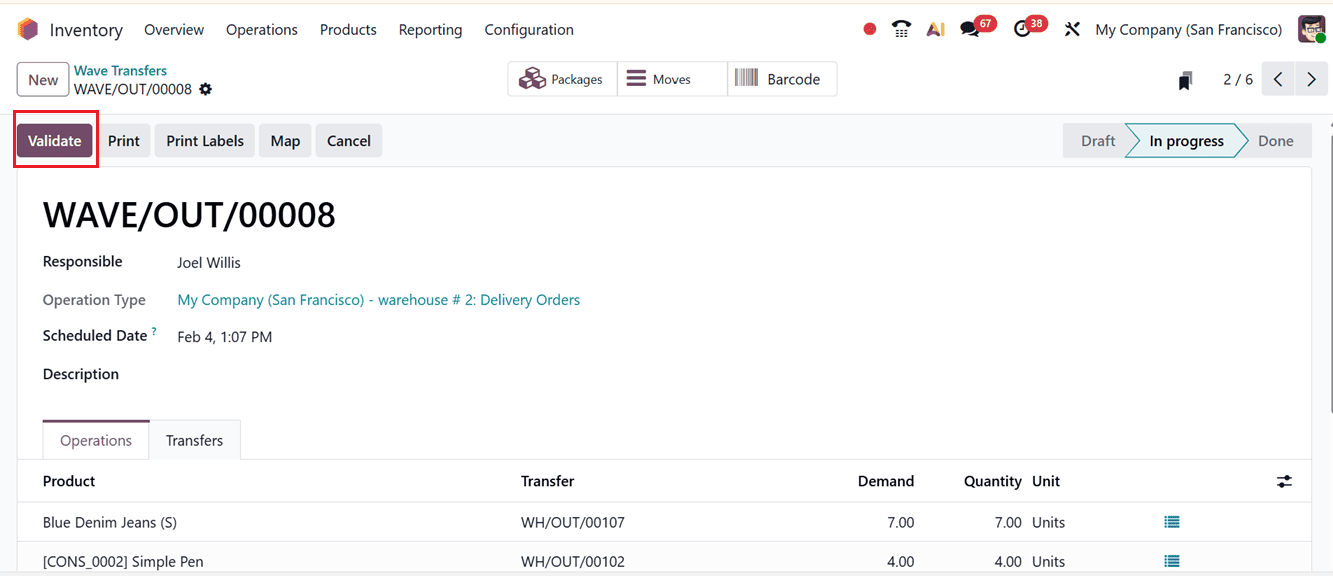Expand the user avatar profile menu
1333x576 pixels.
click(x=1310, y=28)
